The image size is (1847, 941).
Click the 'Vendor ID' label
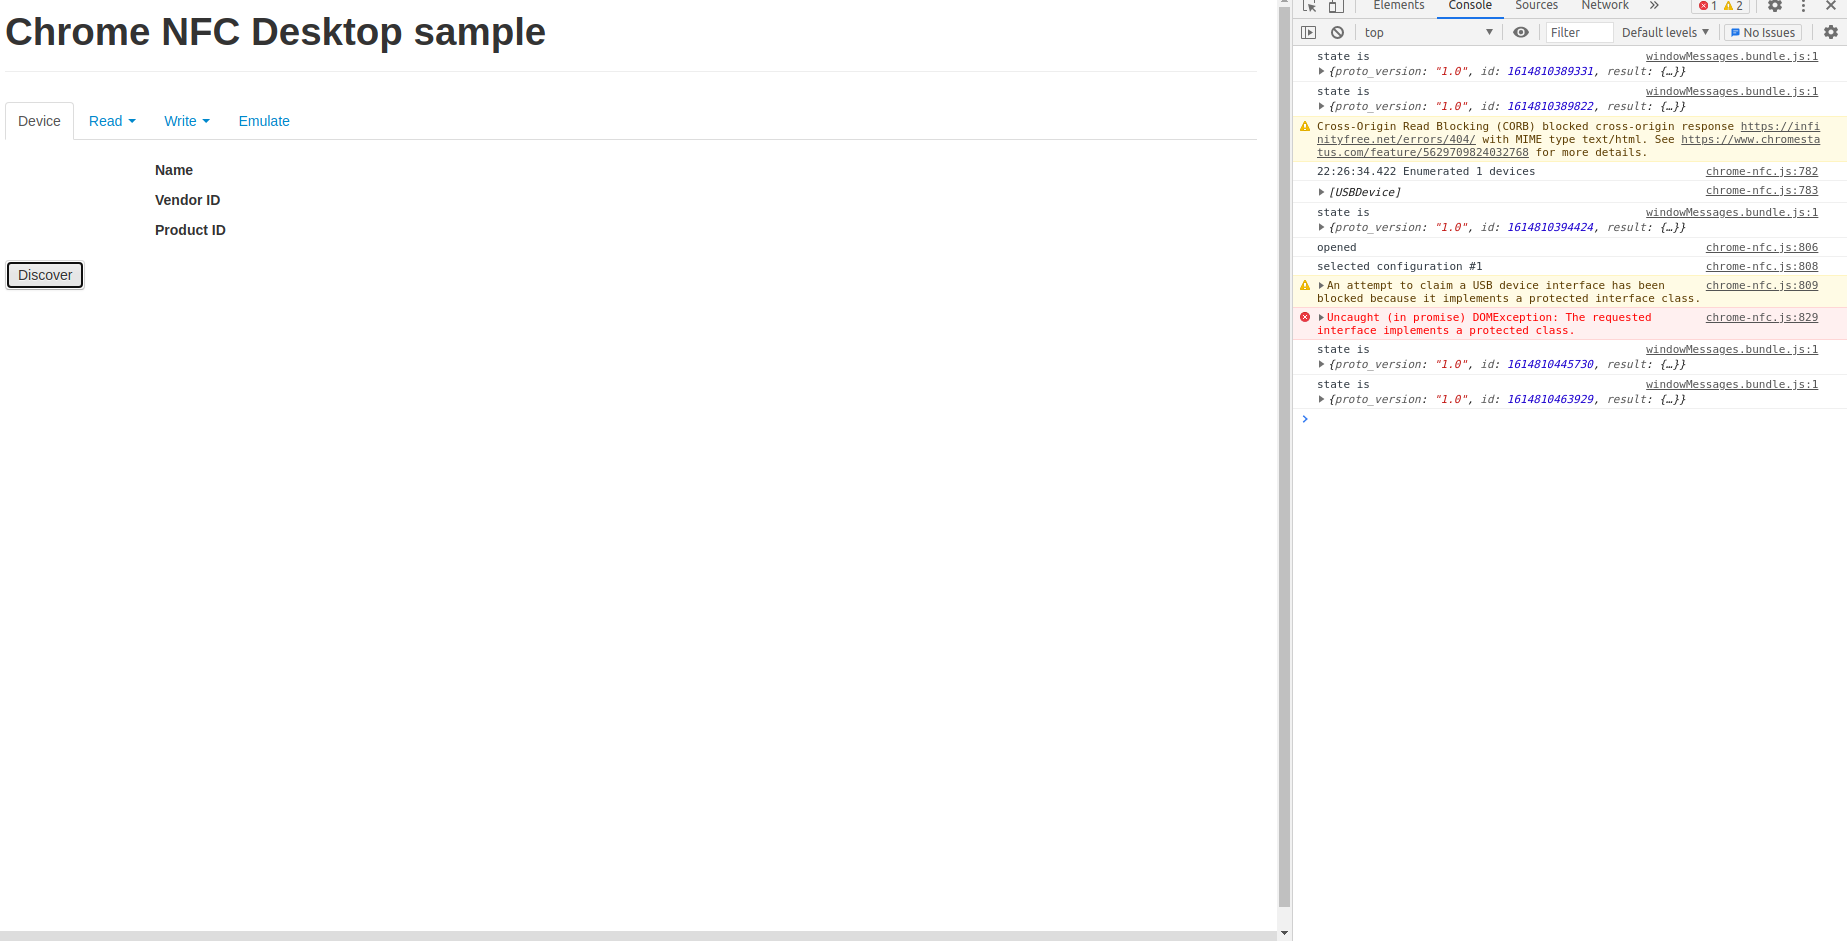(x=188, y=200)
